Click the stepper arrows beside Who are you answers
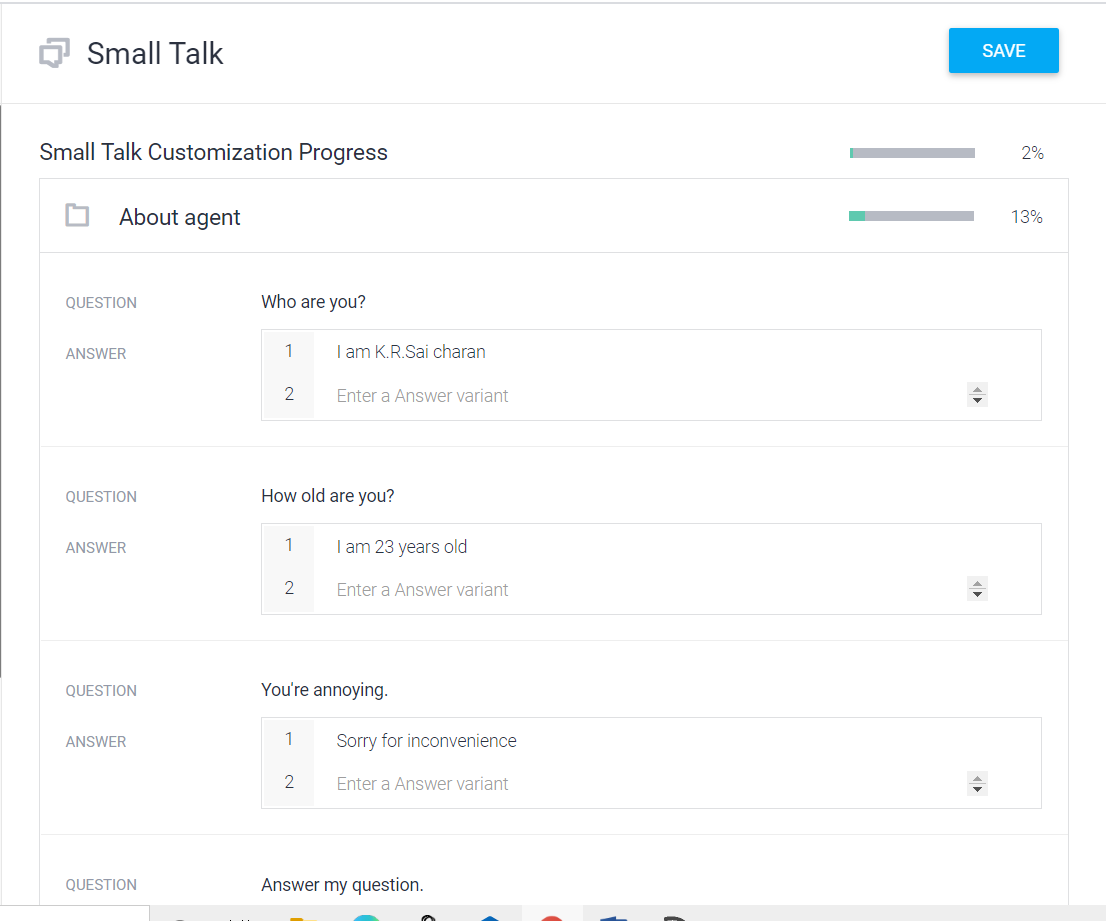Image resolution: width=1106 pixels, height=921 pixels. tap(977, 394)
